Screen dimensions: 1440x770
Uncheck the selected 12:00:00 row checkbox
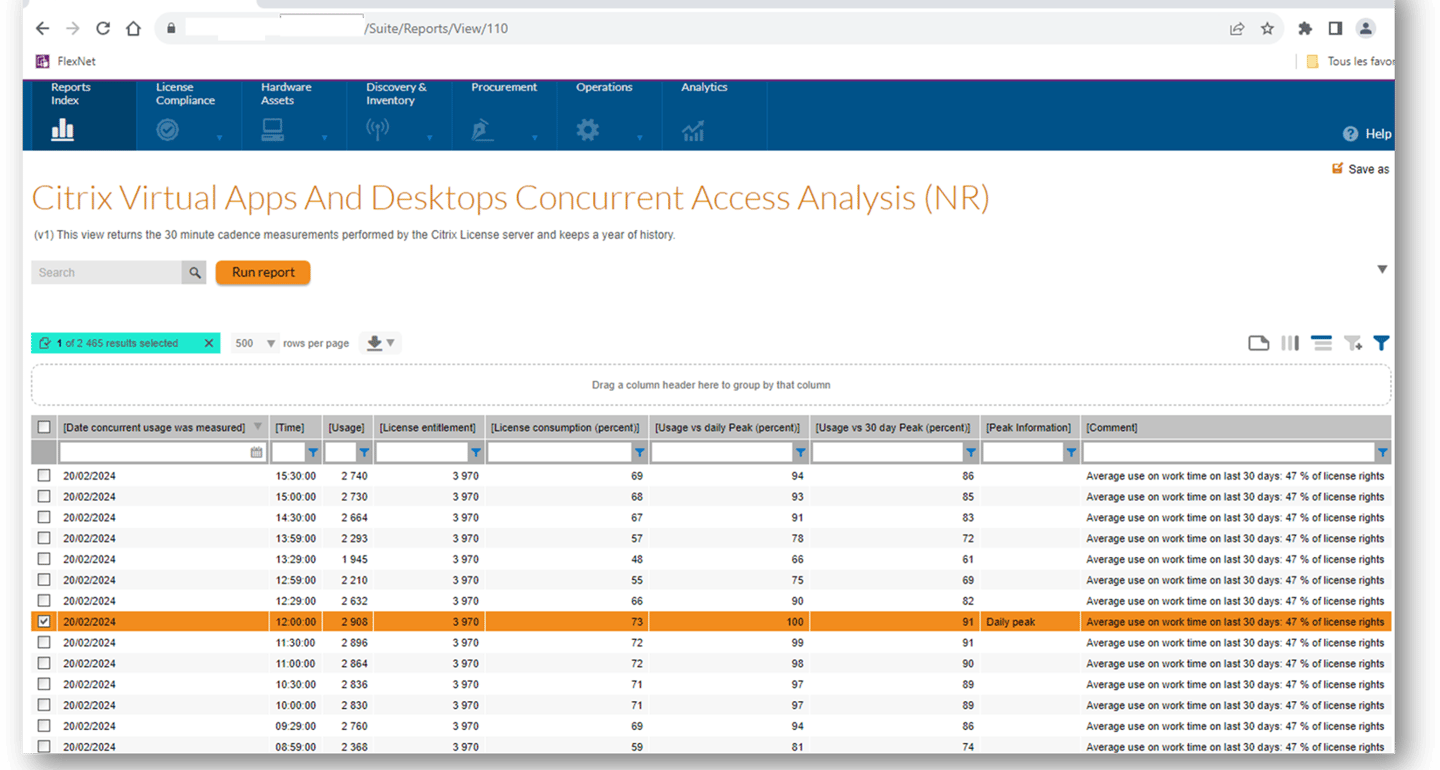44,621
